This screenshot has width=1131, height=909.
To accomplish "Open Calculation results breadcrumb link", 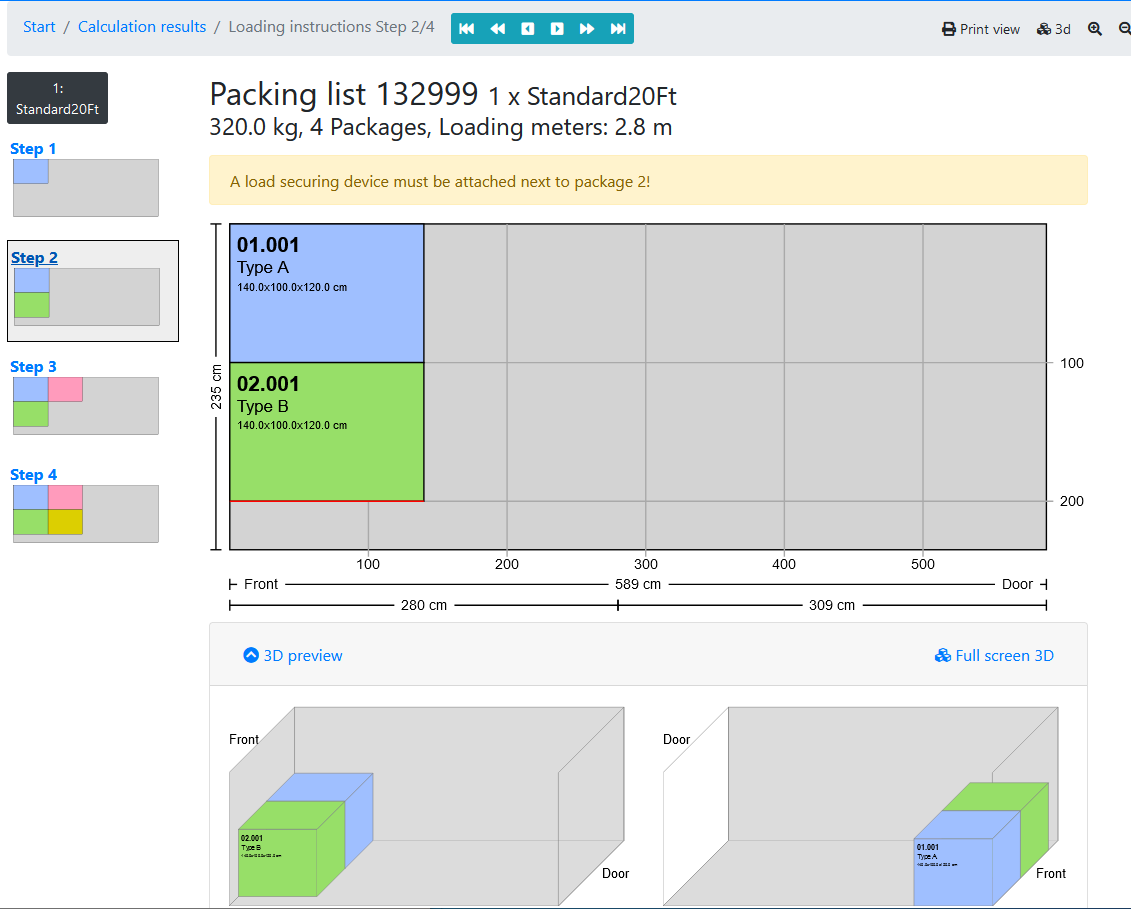I will pos(142,26).
